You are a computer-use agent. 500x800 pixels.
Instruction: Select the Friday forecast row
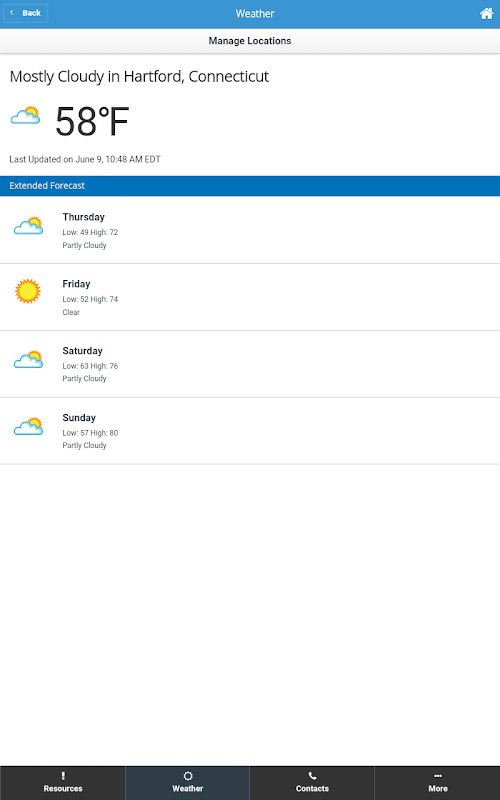[250, 297]
